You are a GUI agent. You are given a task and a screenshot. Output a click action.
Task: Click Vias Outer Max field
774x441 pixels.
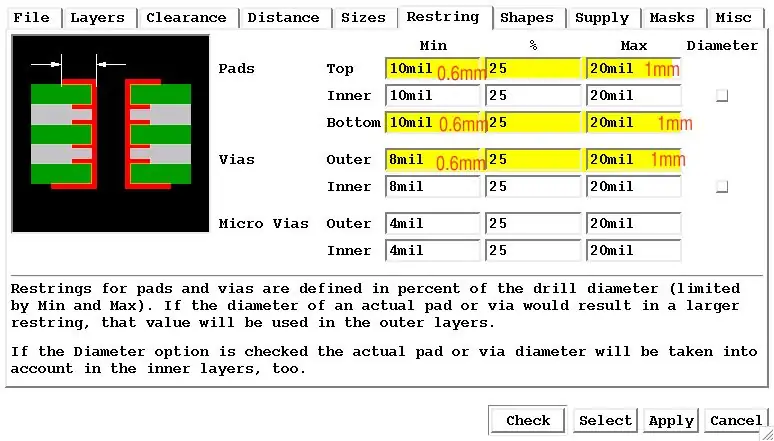click(x=634, y=160)
